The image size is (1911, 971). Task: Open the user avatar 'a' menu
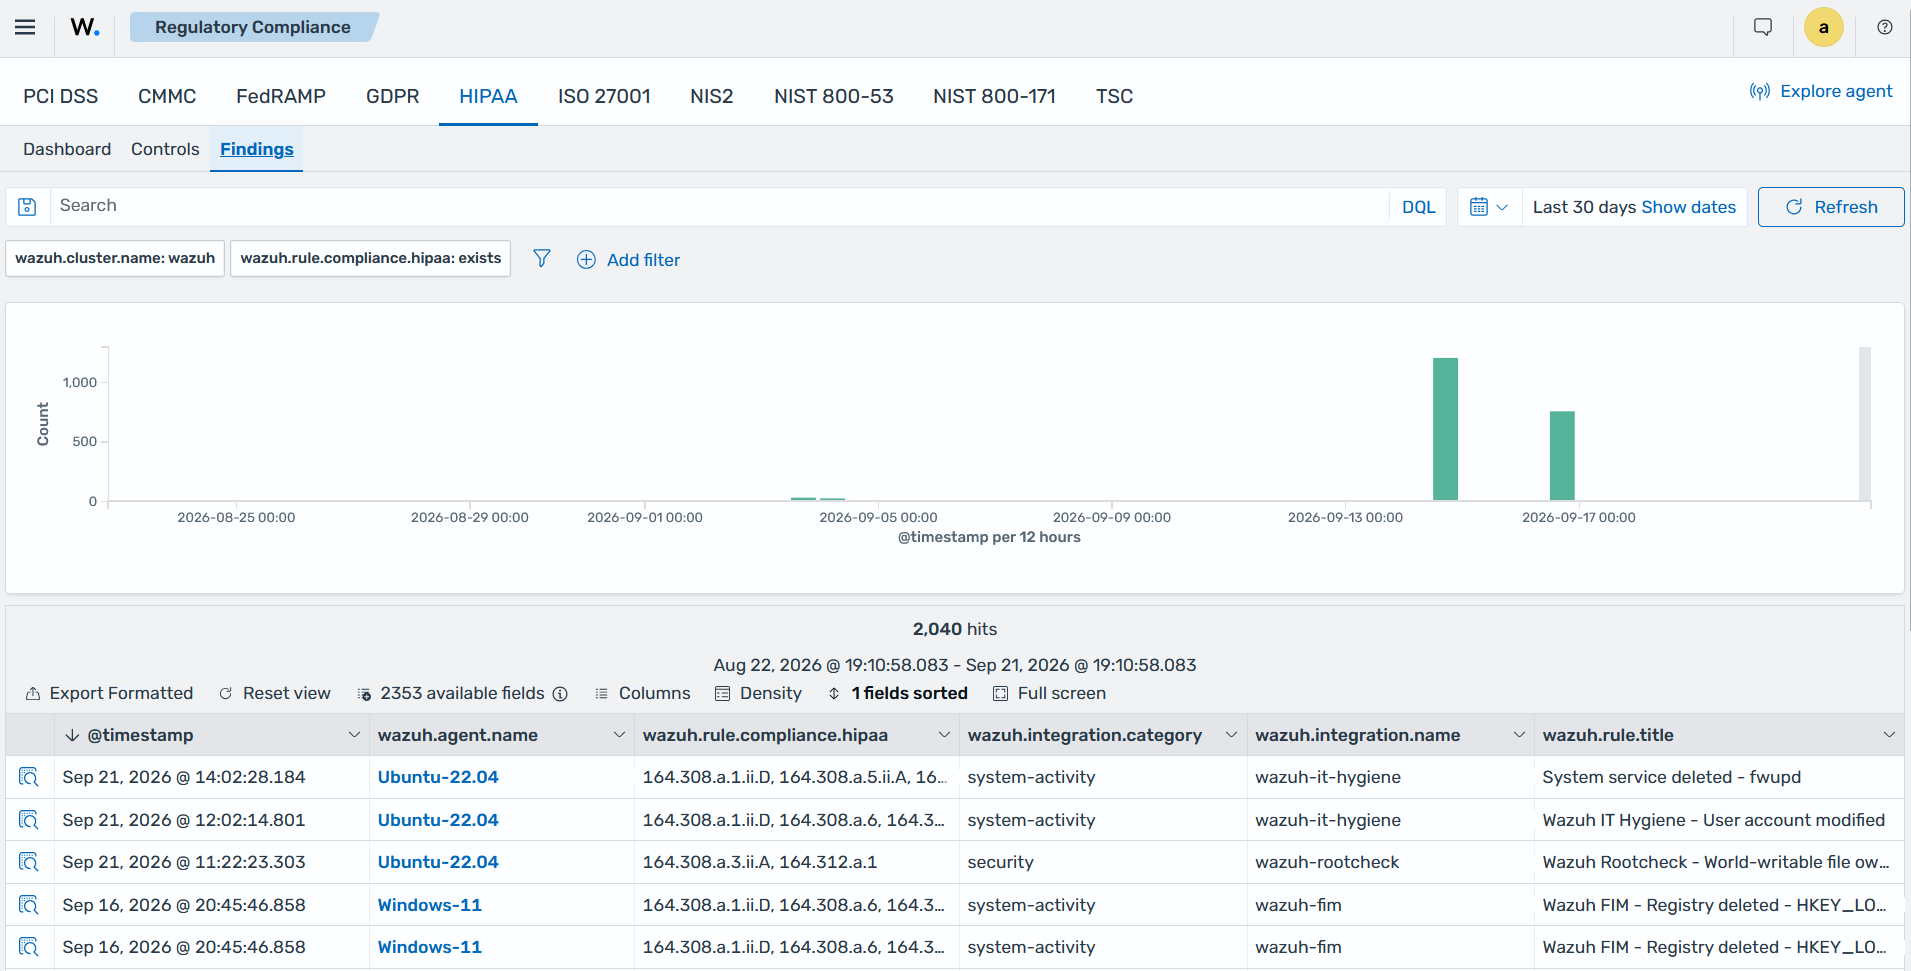(x=1823, y=27)
